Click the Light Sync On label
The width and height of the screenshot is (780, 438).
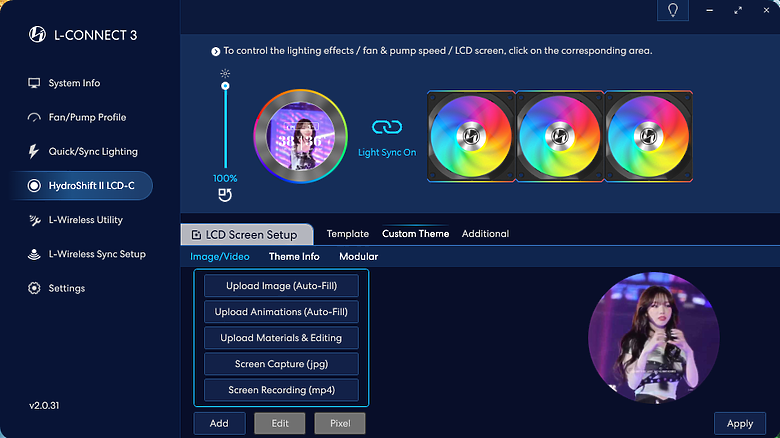387,152
